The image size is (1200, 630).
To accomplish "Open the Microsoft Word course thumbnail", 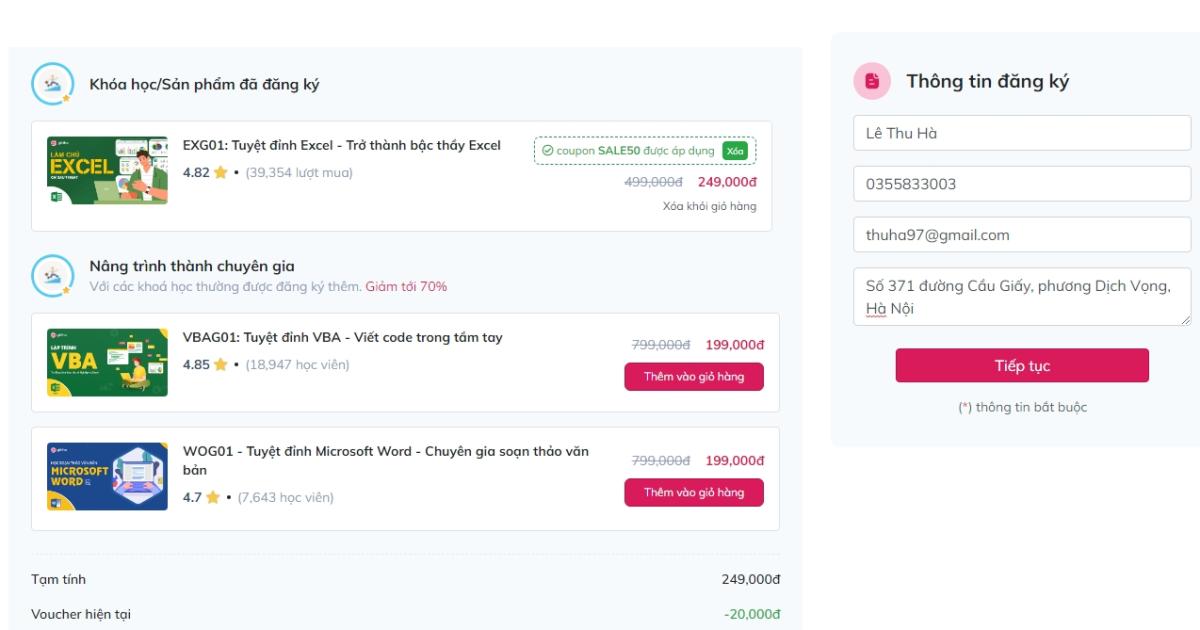I will pos(108,476).
